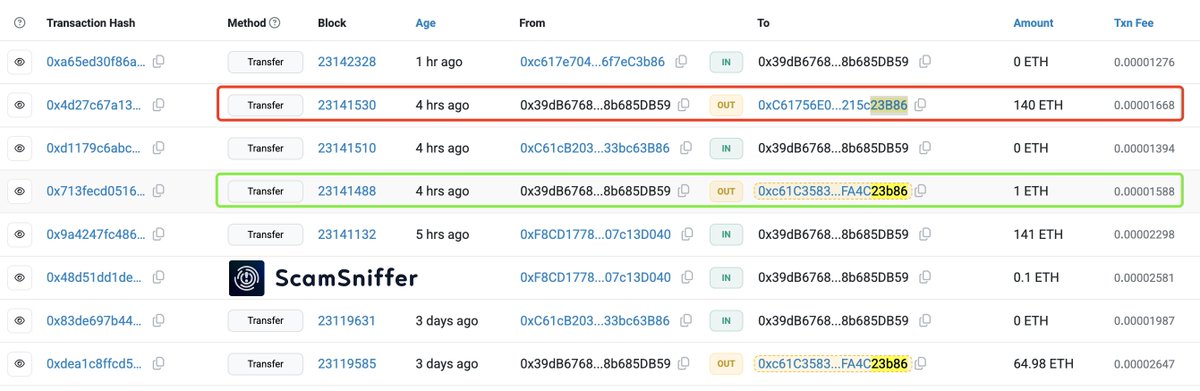Open quick view eye for 0x9a4247fc486 transaction
Viewport: 1200px width, 391px height.
tap(18, 234)
